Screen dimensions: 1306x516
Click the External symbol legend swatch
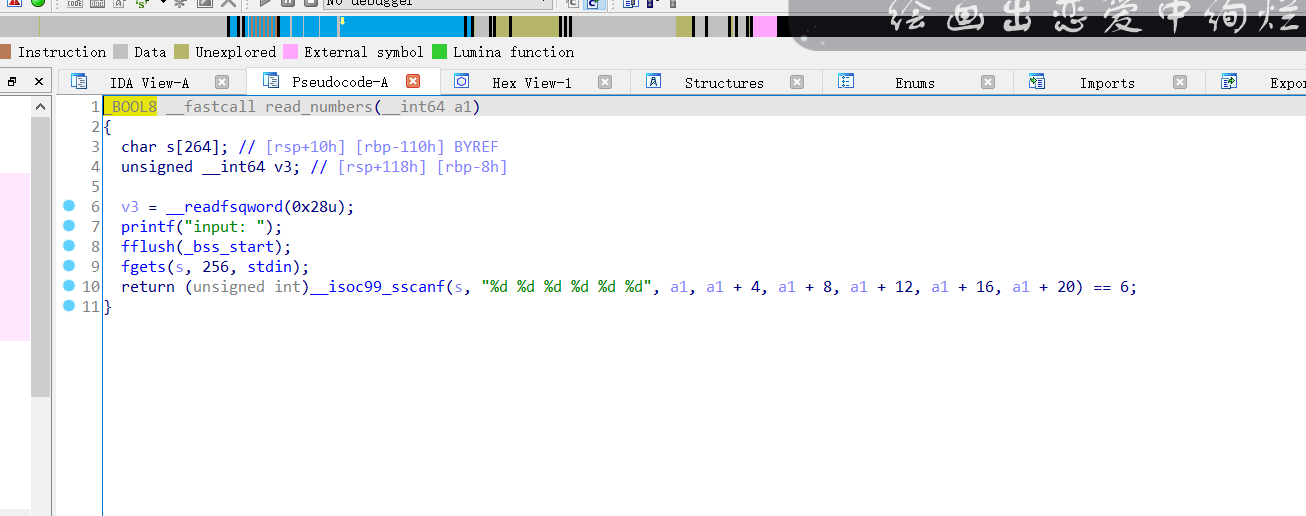[290, 52]
